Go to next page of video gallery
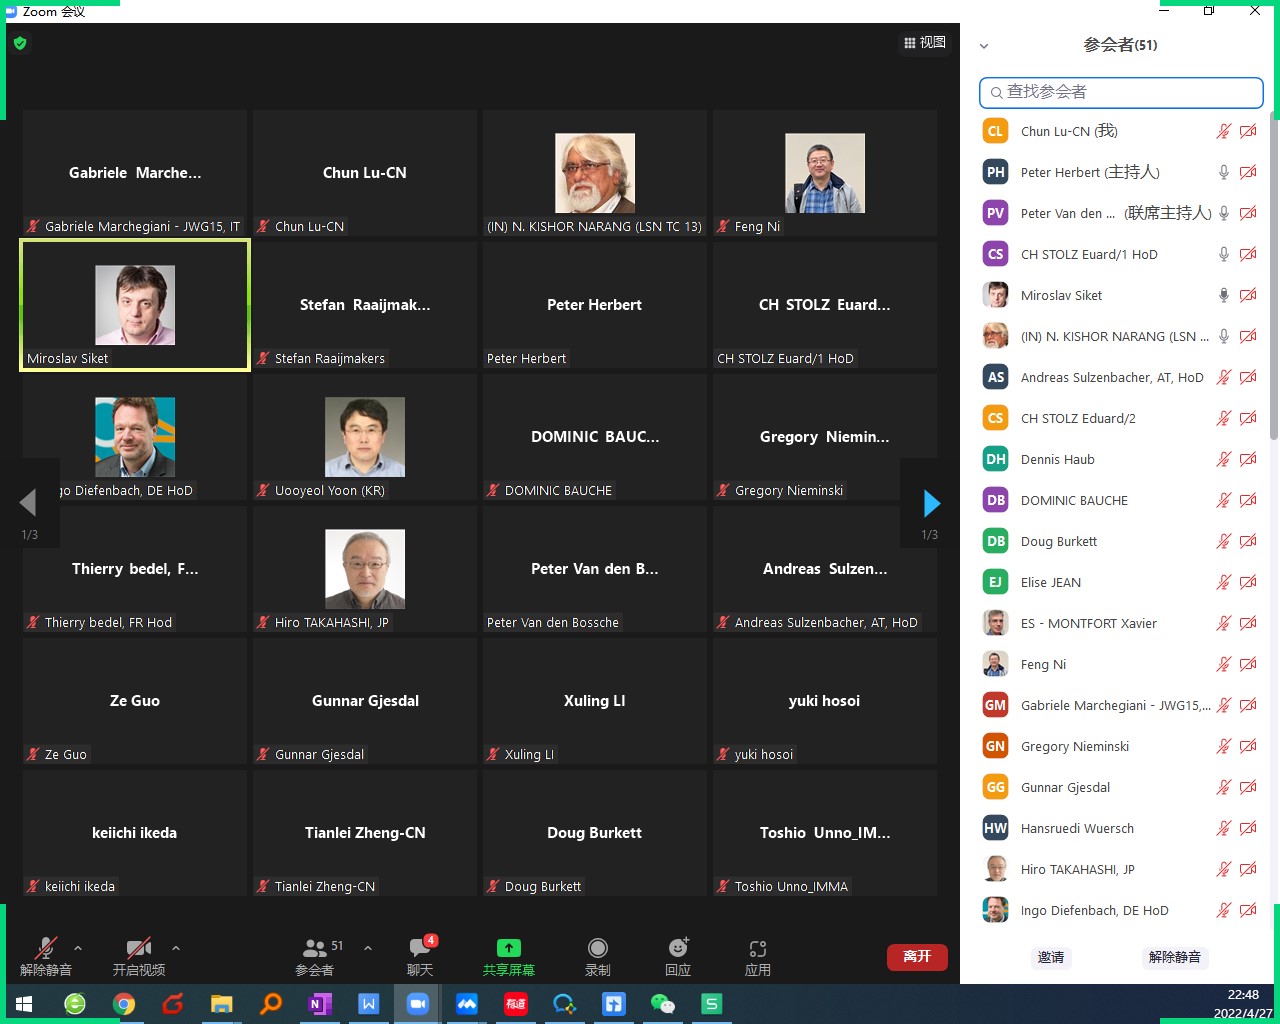The image size is (1280, 1024). [x=931, y=503]
